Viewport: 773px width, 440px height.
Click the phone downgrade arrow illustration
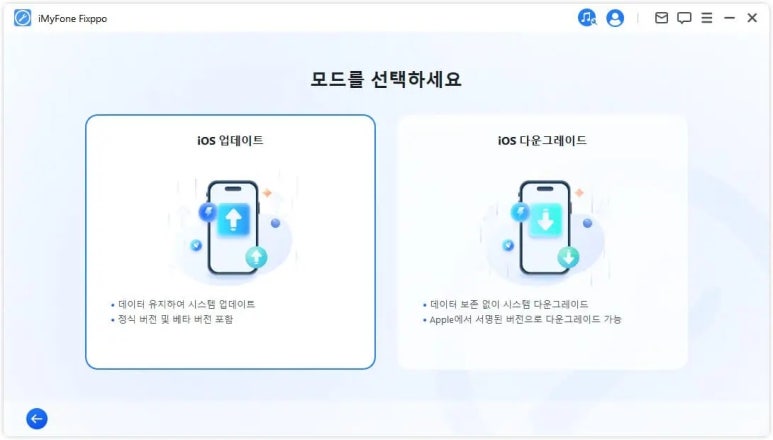[544, 228]
